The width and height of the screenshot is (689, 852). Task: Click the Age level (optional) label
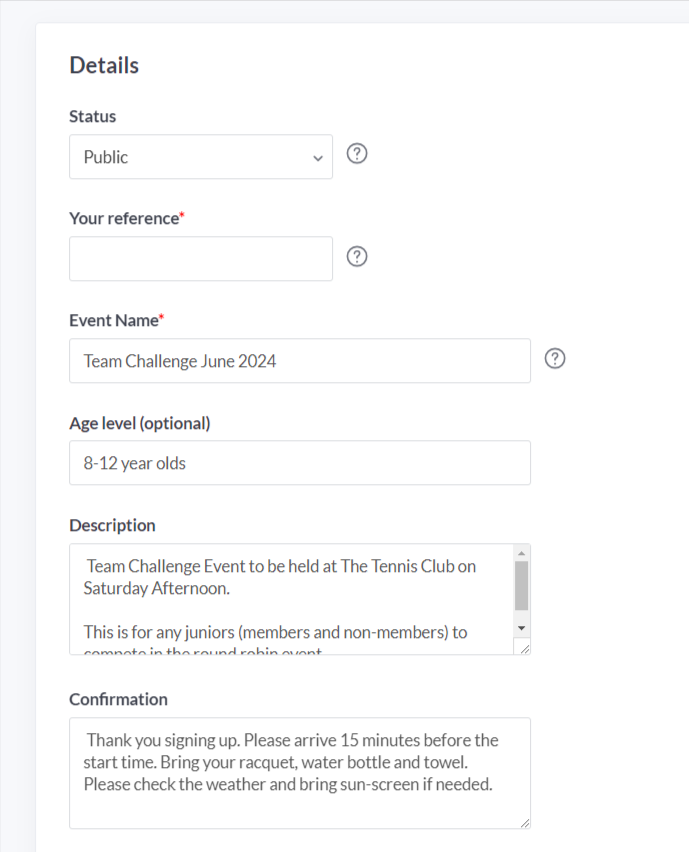click(x=140, y=423)
